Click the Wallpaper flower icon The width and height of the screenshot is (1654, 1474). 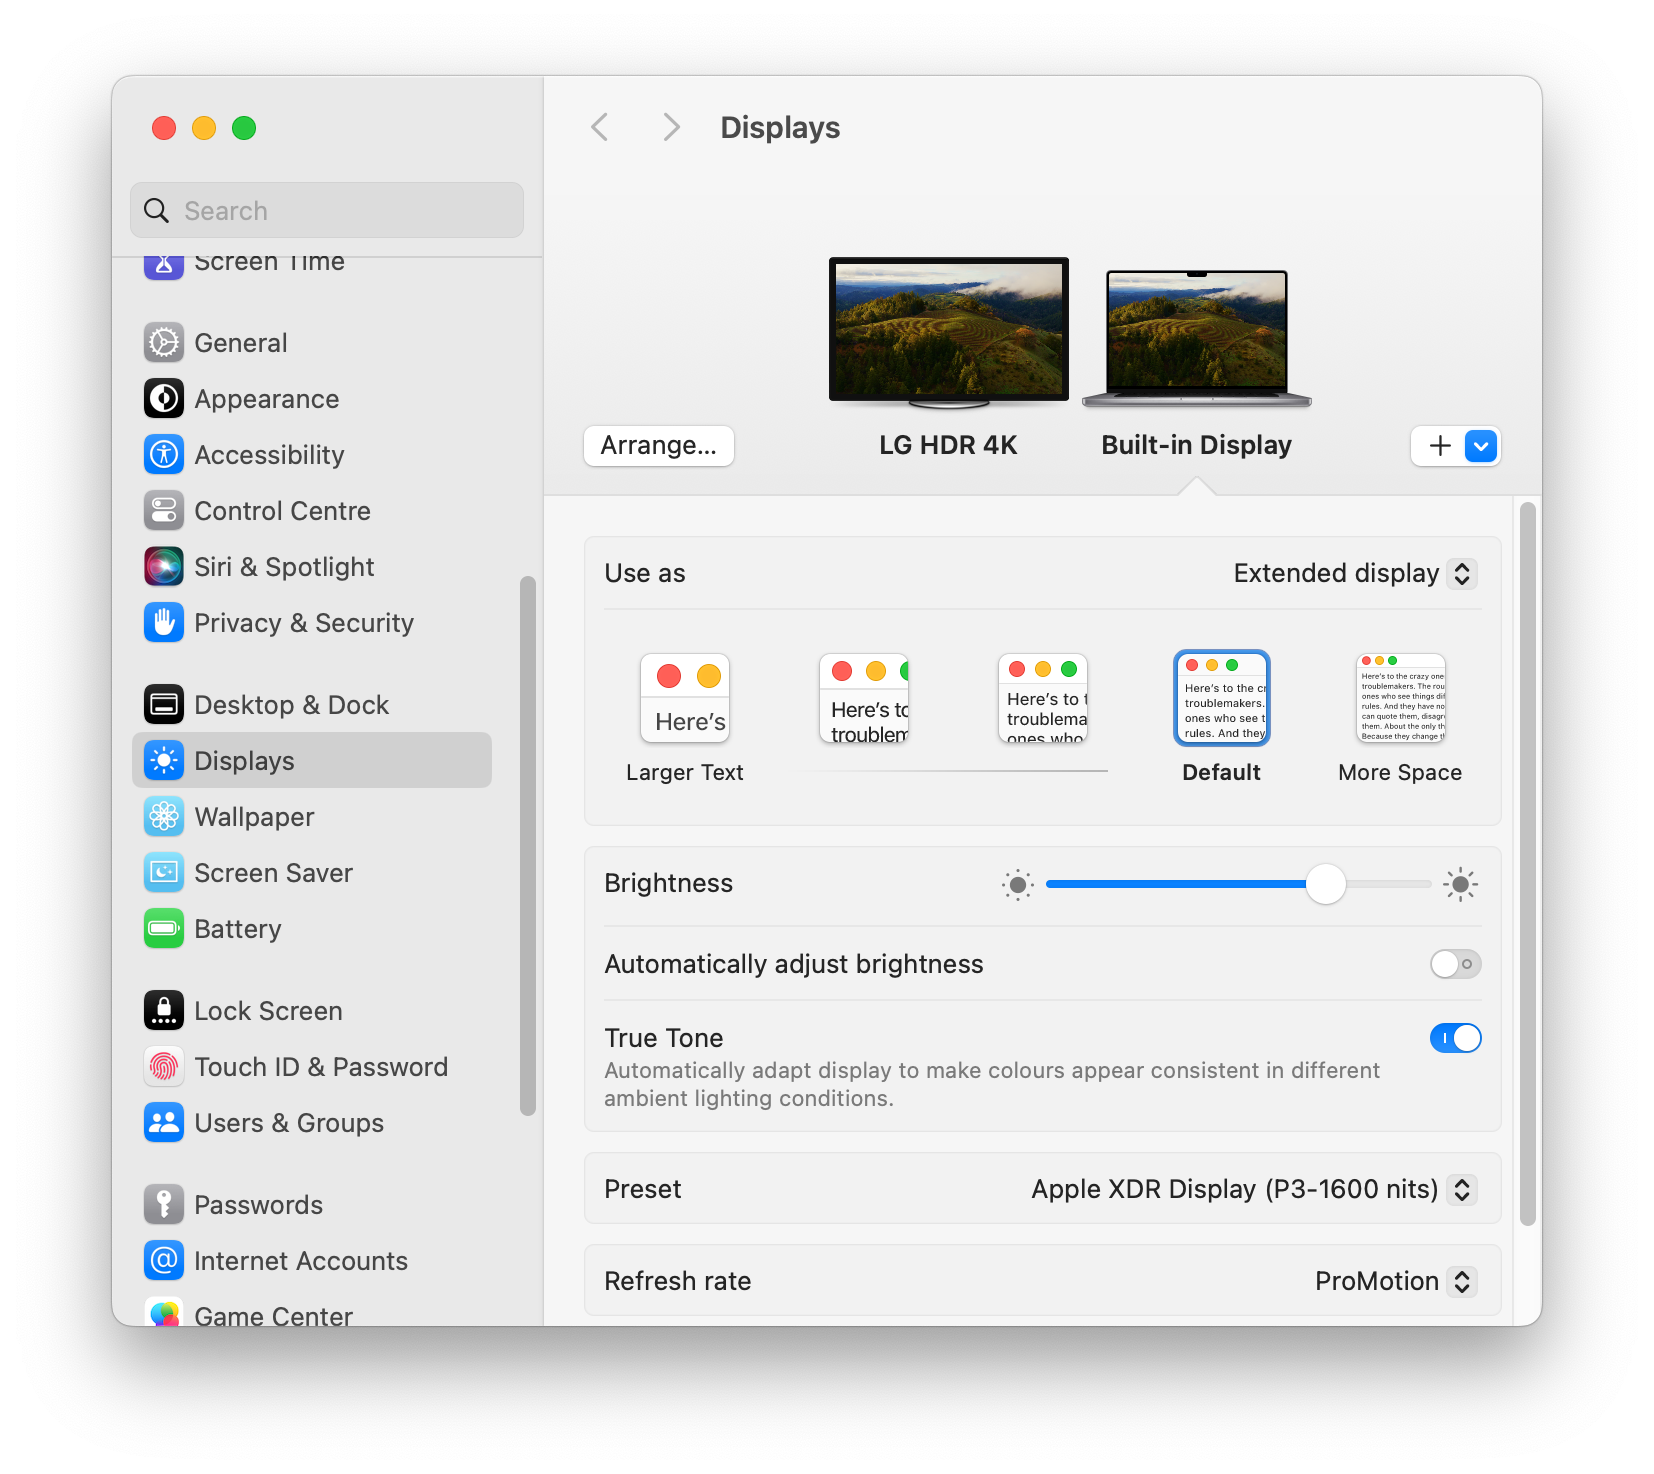[x=164, y=817]
